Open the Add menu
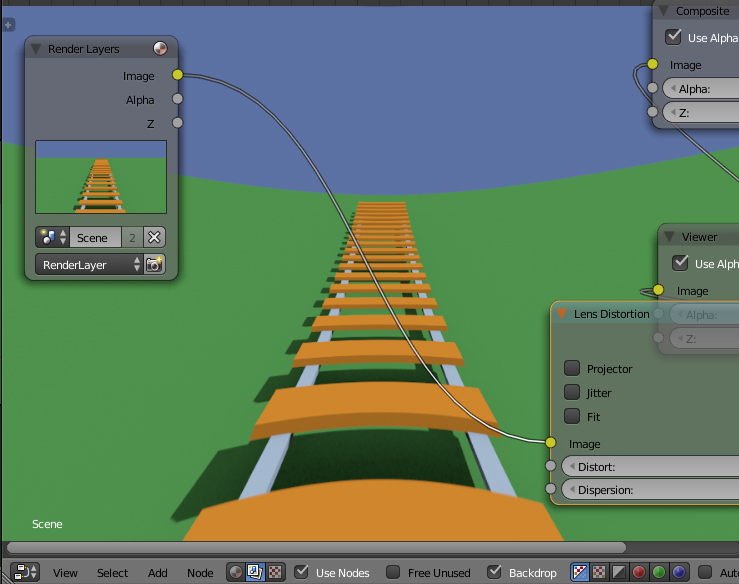This screenshot has width=739, height=584. pos(157,573)
